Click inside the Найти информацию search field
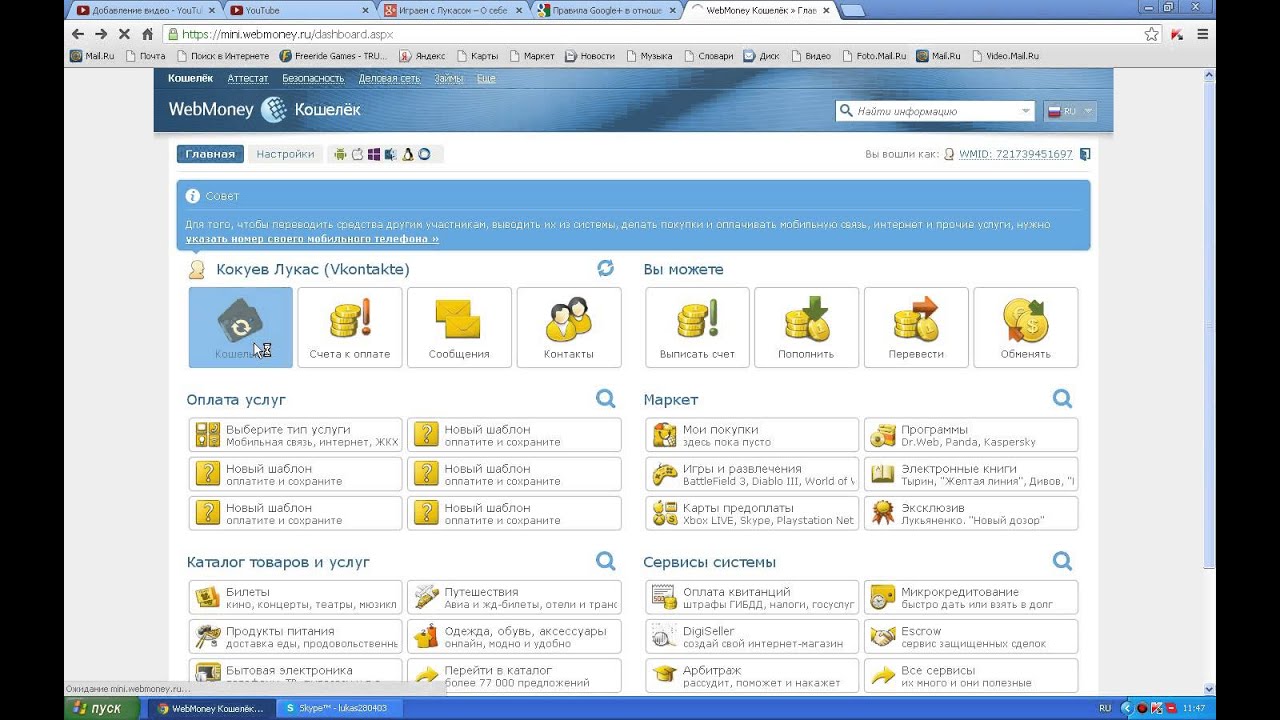Screen dimensions: 1280x720 pos(935,111)
